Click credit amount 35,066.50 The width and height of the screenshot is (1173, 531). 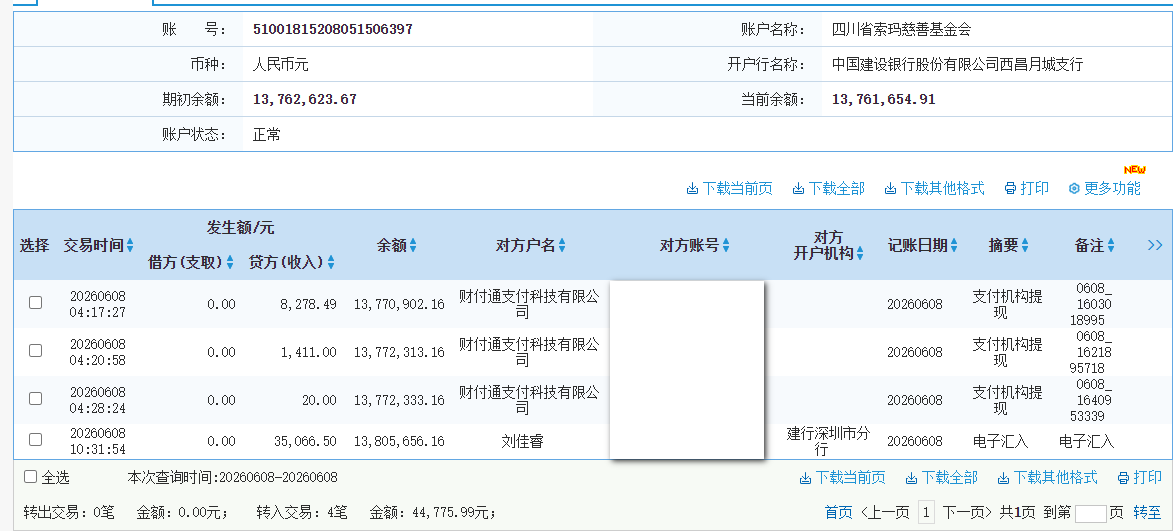coord(305,441)
